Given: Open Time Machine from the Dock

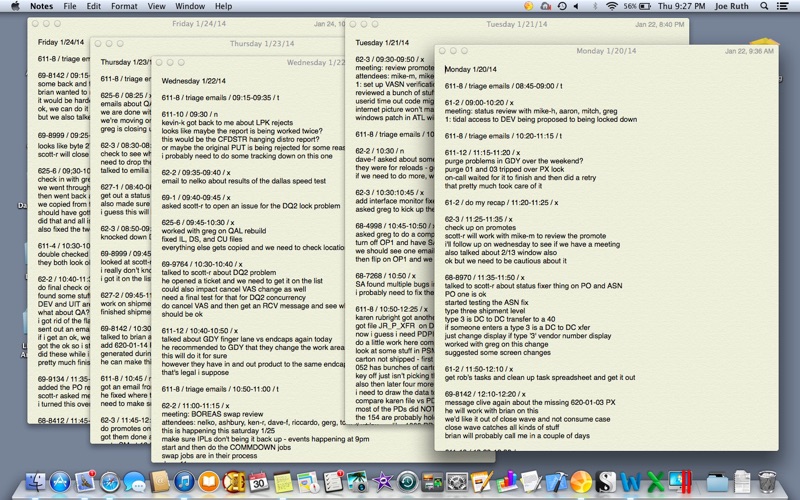Looking at the screenshot, I should point(407,482).
